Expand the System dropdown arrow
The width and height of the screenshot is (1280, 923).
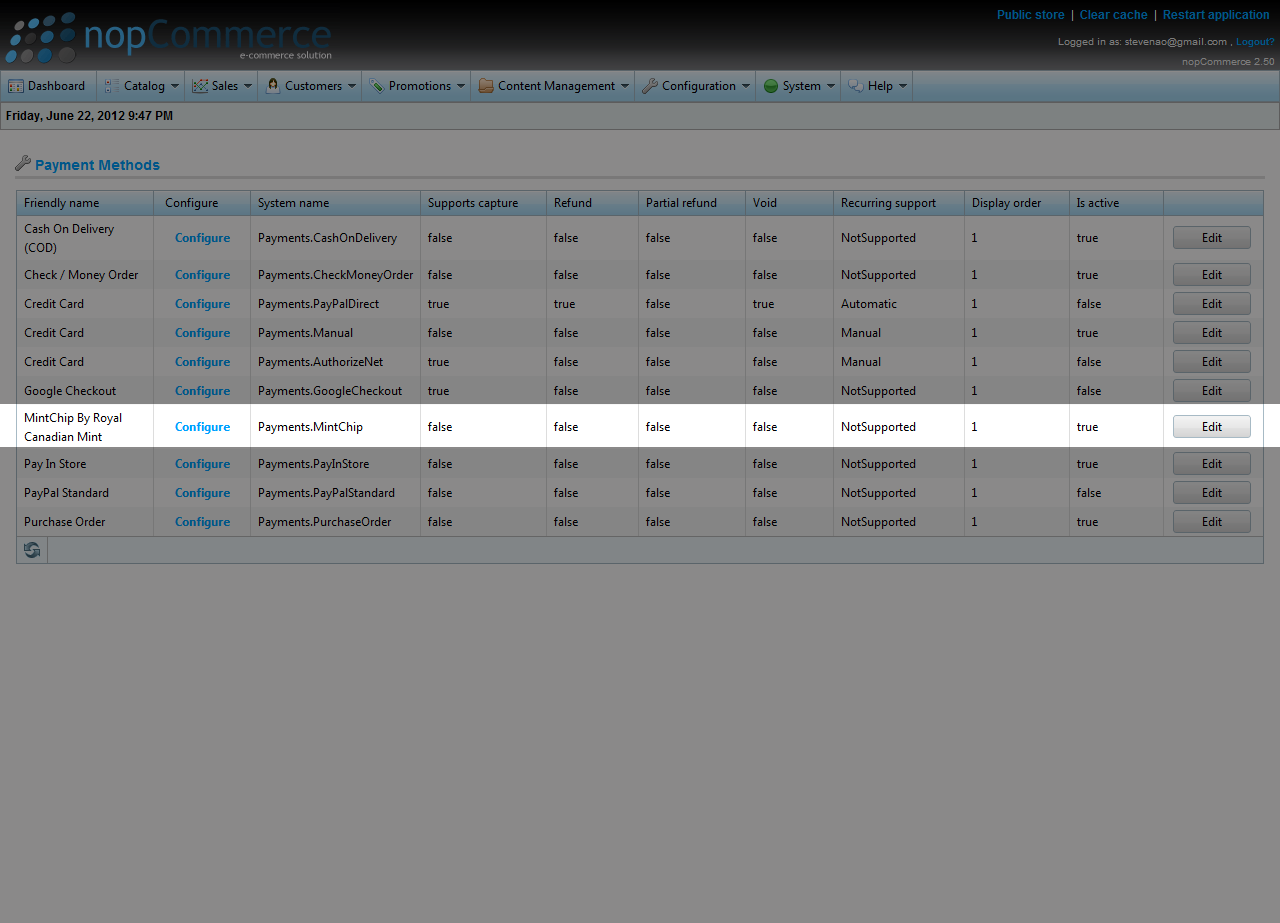[x=831, y=86]
